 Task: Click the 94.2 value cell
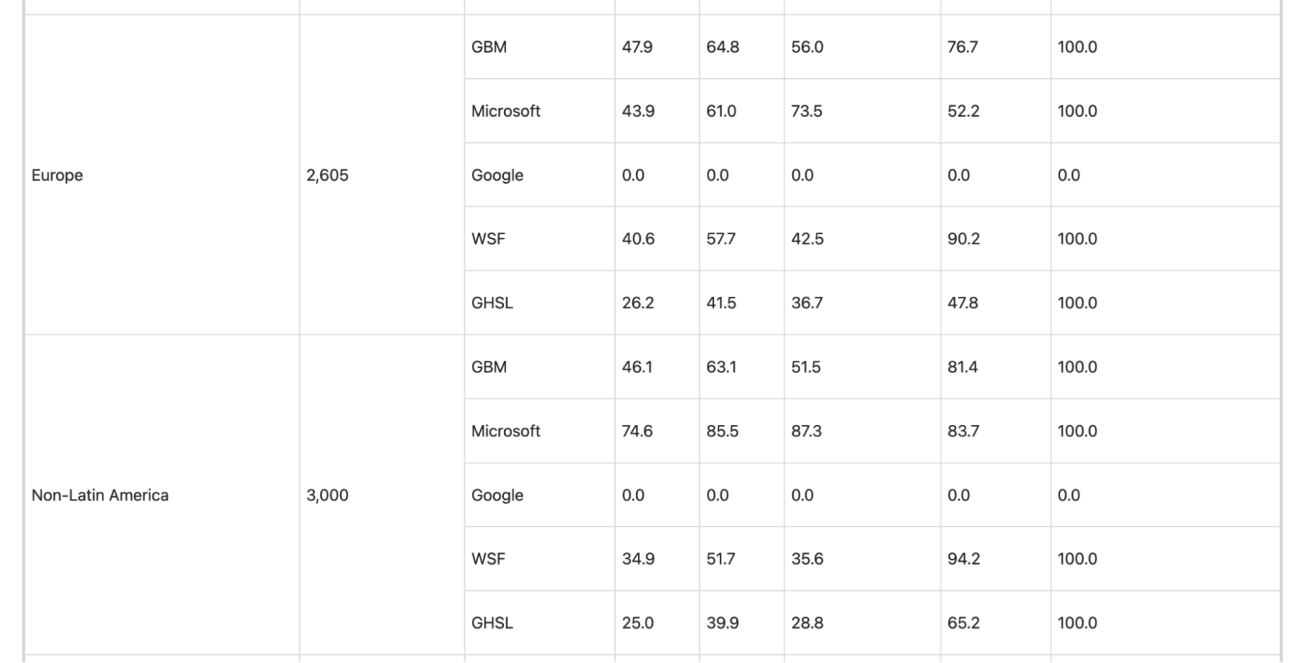[x=963, y=559]
